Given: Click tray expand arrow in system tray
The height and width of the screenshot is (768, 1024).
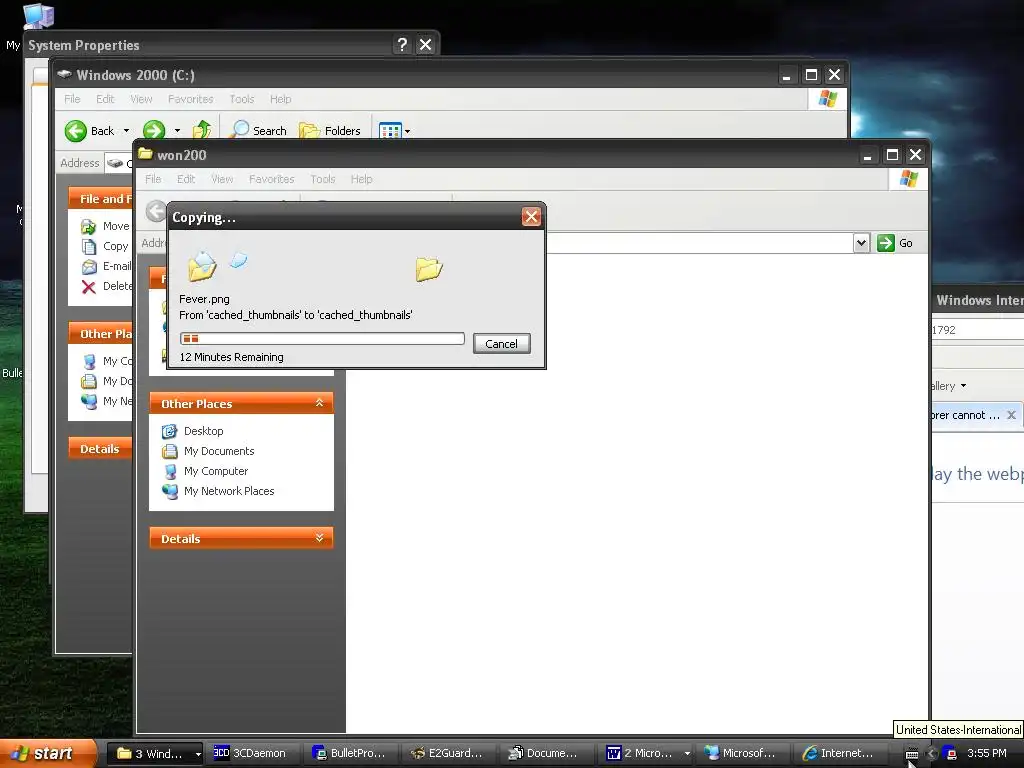Looking at the screenshot, I should tap(932, 754).
